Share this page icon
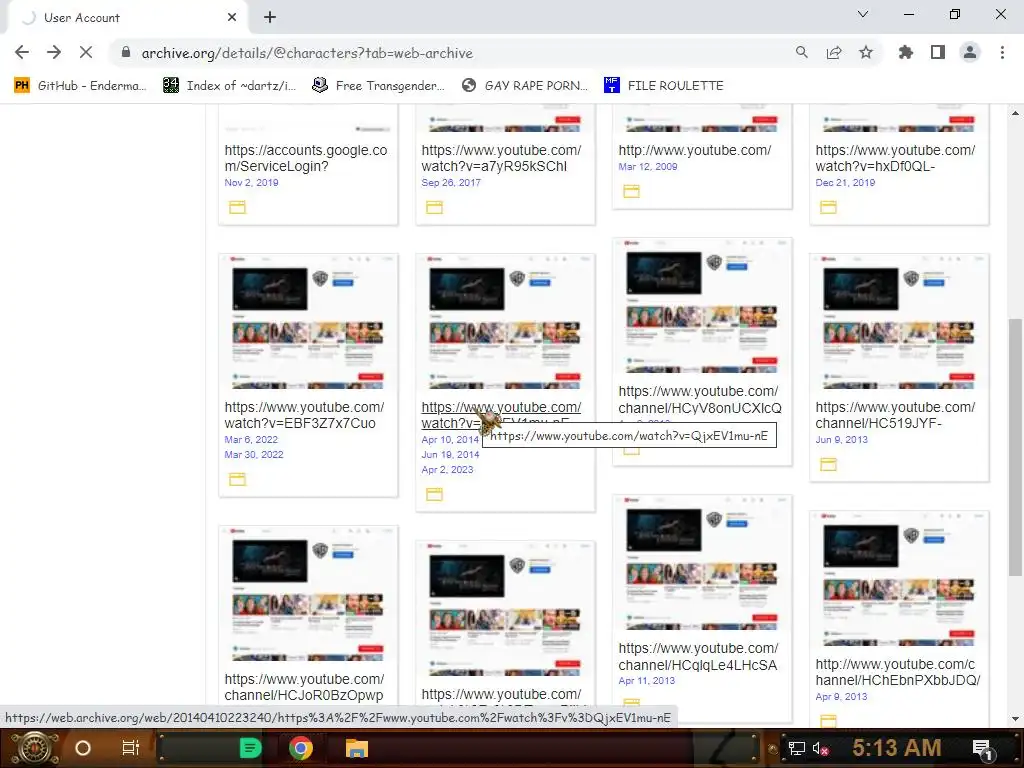 (x=833, y=53)
